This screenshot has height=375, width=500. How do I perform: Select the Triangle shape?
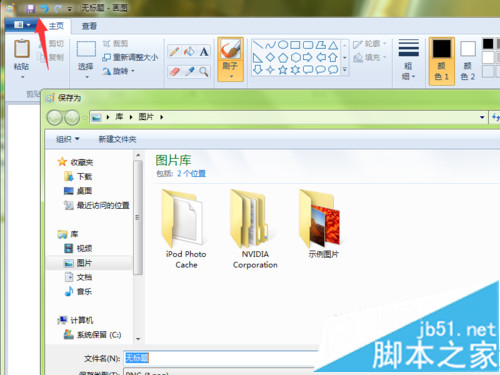[x=333, y=45]
